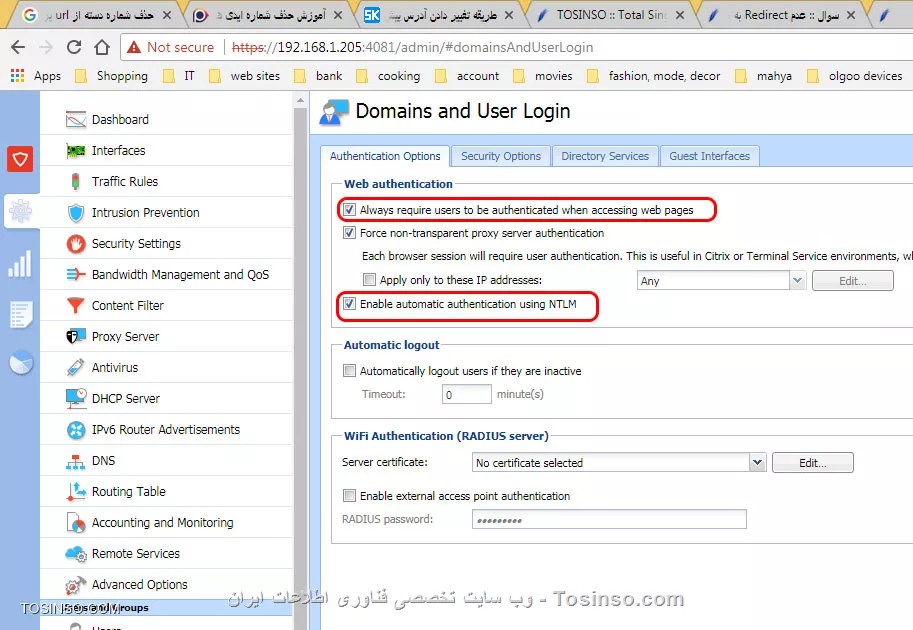The image size is (913, 630).
Task: Click the bar chart status icon
Action: 20,264
